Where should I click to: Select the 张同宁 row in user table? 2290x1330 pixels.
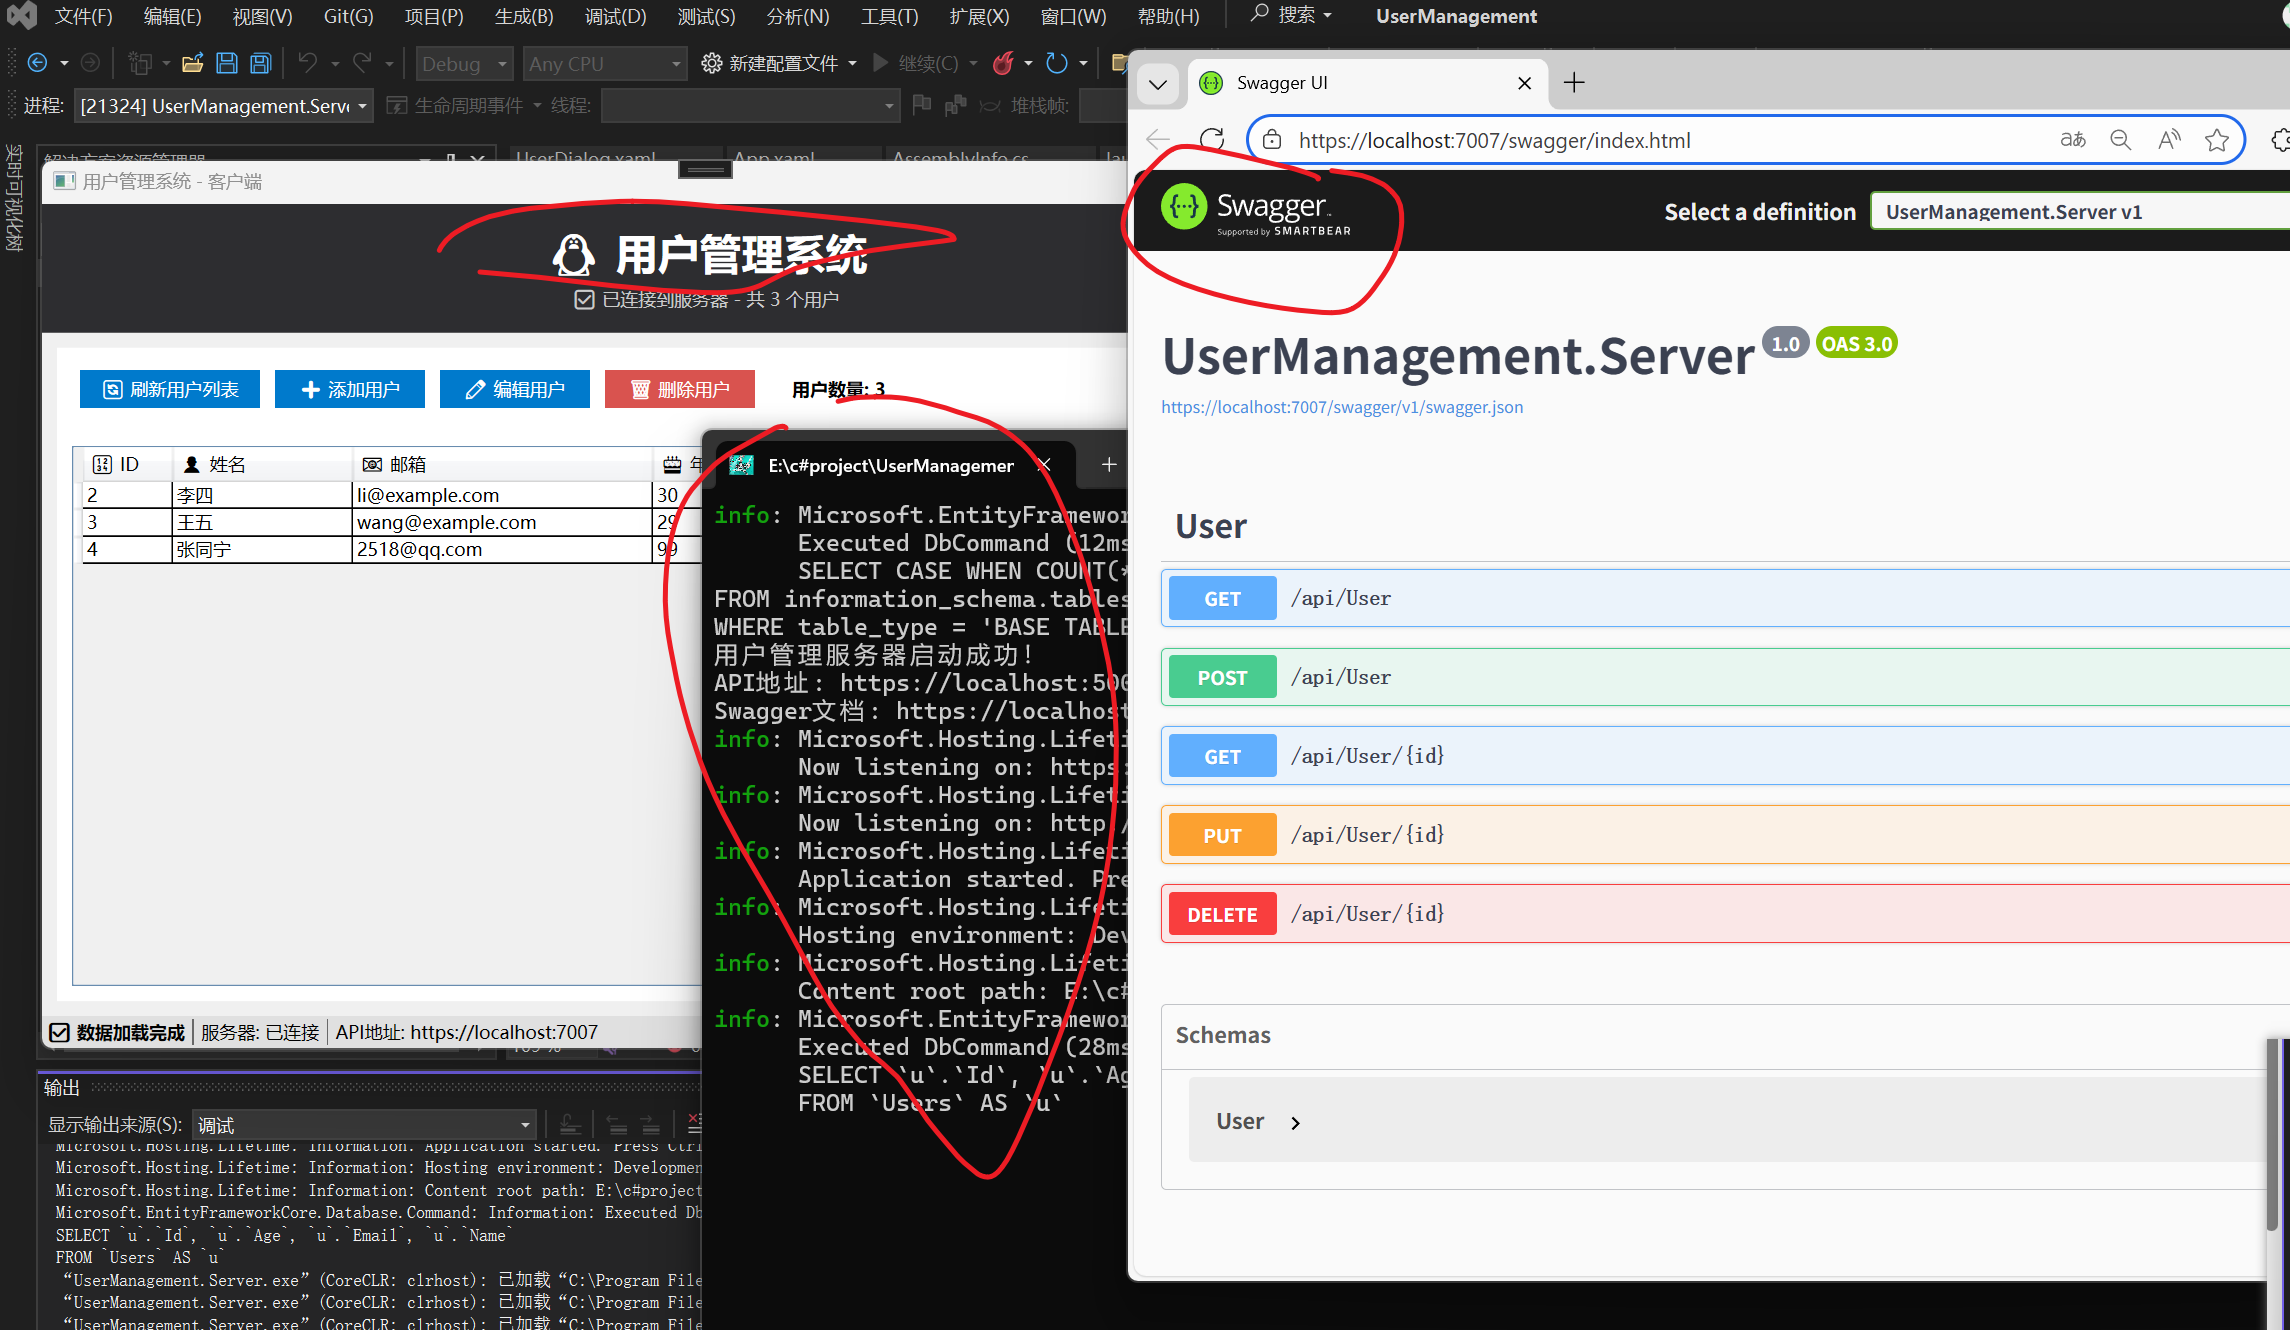click(x=204, y=550)
